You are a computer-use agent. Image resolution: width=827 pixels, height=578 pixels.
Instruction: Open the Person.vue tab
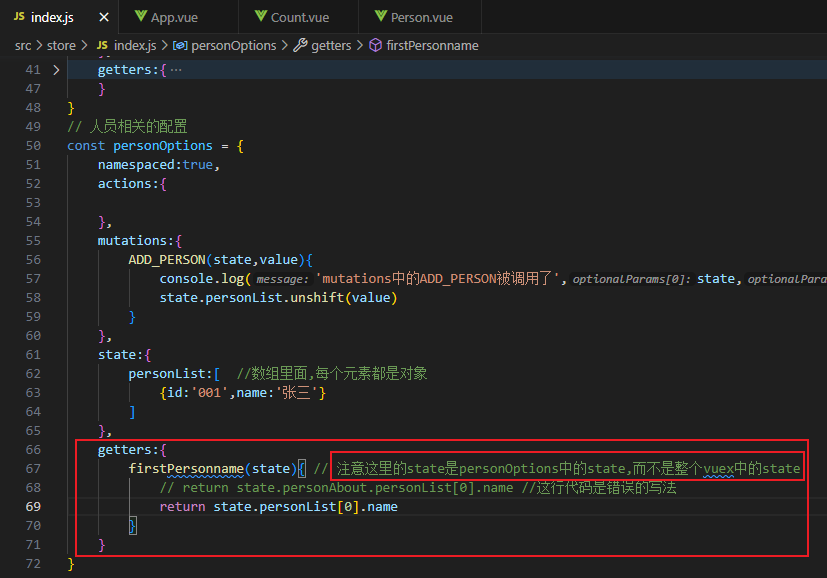point(420,17)
